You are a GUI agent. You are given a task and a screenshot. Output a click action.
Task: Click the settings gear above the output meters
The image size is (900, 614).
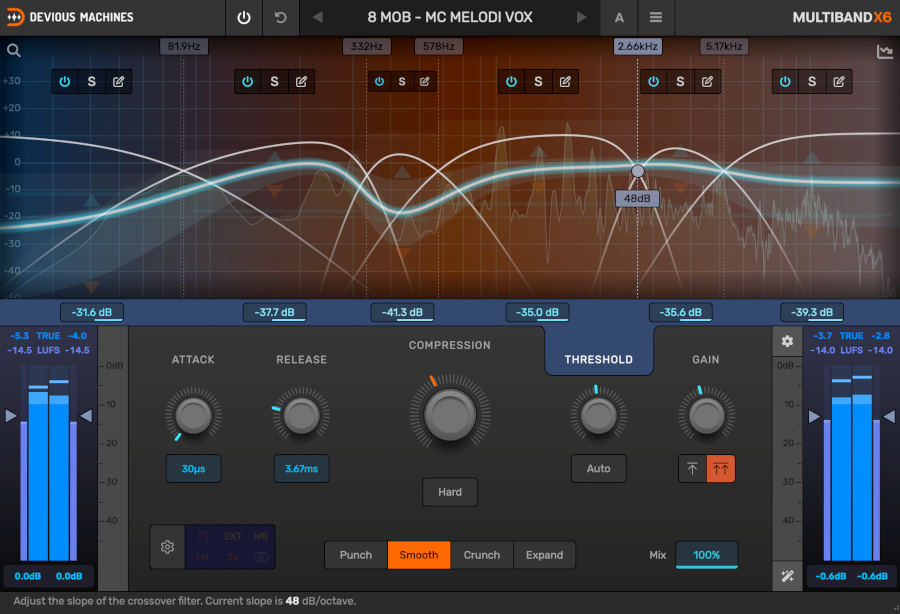click(787, 341)
